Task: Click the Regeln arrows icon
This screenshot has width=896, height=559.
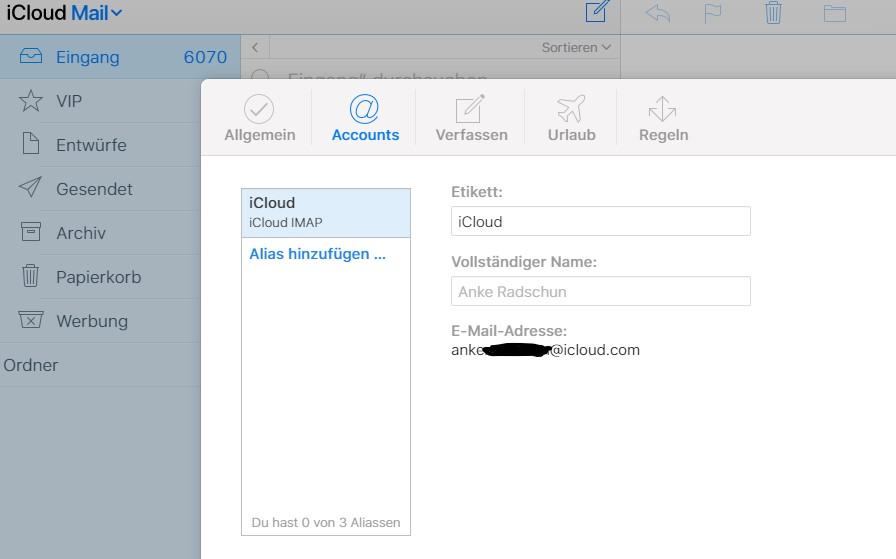Action: point(662,109)
